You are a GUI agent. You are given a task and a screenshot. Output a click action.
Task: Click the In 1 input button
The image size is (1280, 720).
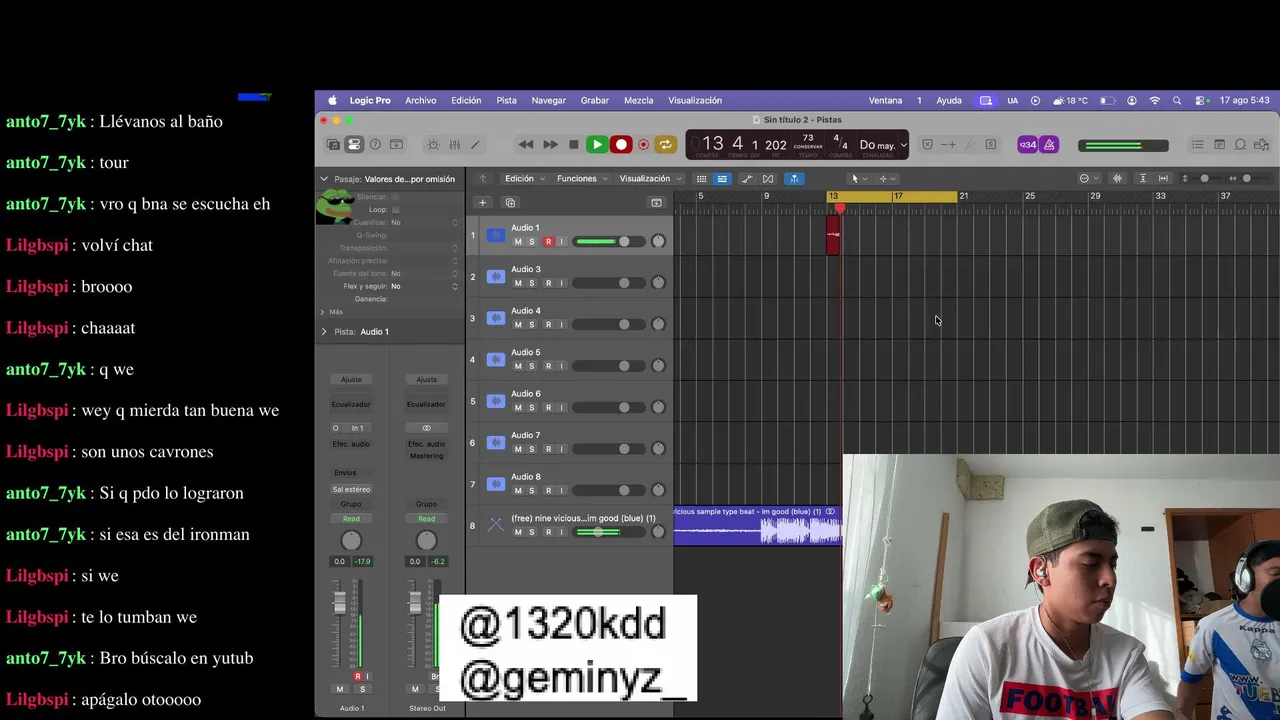pyautogui.click(x=357, y=428)
